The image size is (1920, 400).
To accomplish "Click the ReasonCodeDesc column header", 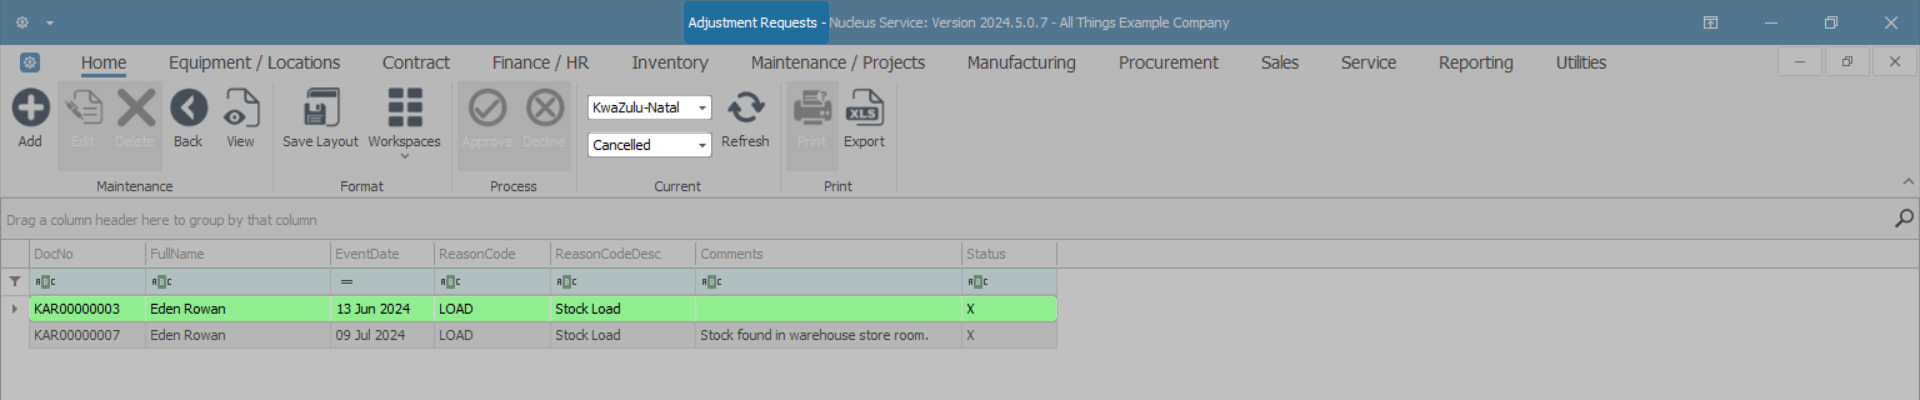I will click(622, 254).
